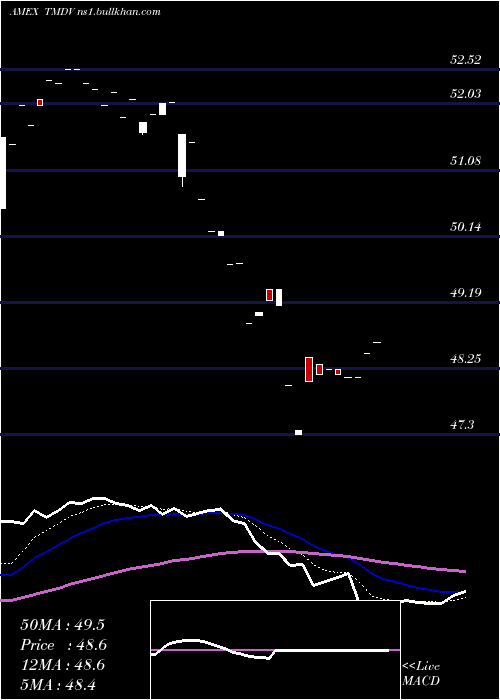Click the small red candlestick on the 52.03 line

[40, 103]
